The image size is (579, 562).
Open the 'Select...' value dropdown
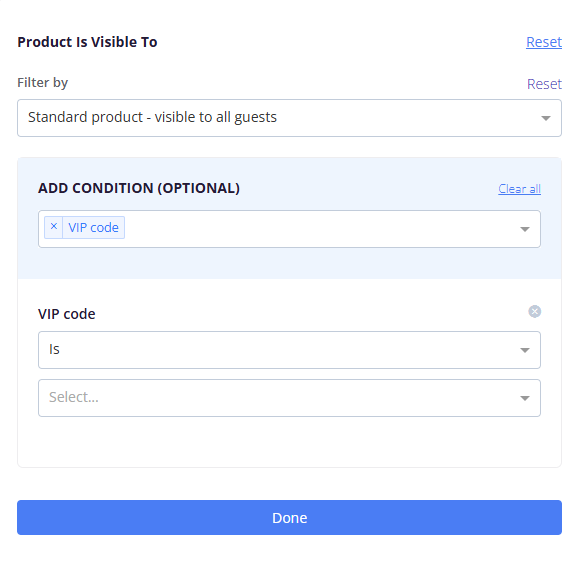pyautogui.click(x=290, y=398)
